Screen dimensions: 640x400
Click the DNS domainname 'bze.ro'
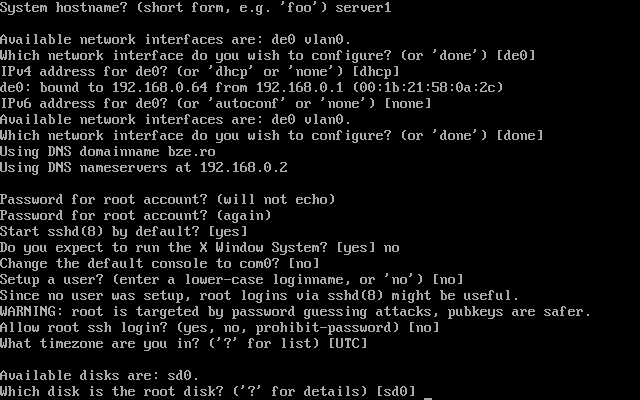pyautogui.click(x=192, y=151)
